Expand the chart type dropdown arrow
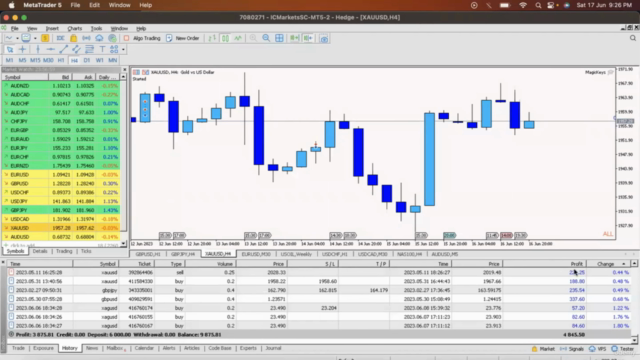 (17, 38)
